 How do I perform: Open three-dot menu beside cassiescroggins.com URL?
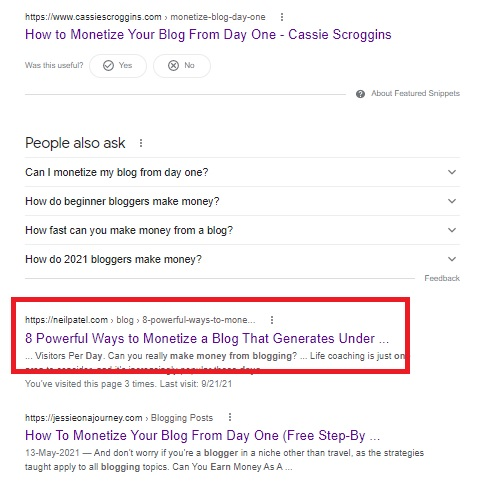[x=282, y=17]
